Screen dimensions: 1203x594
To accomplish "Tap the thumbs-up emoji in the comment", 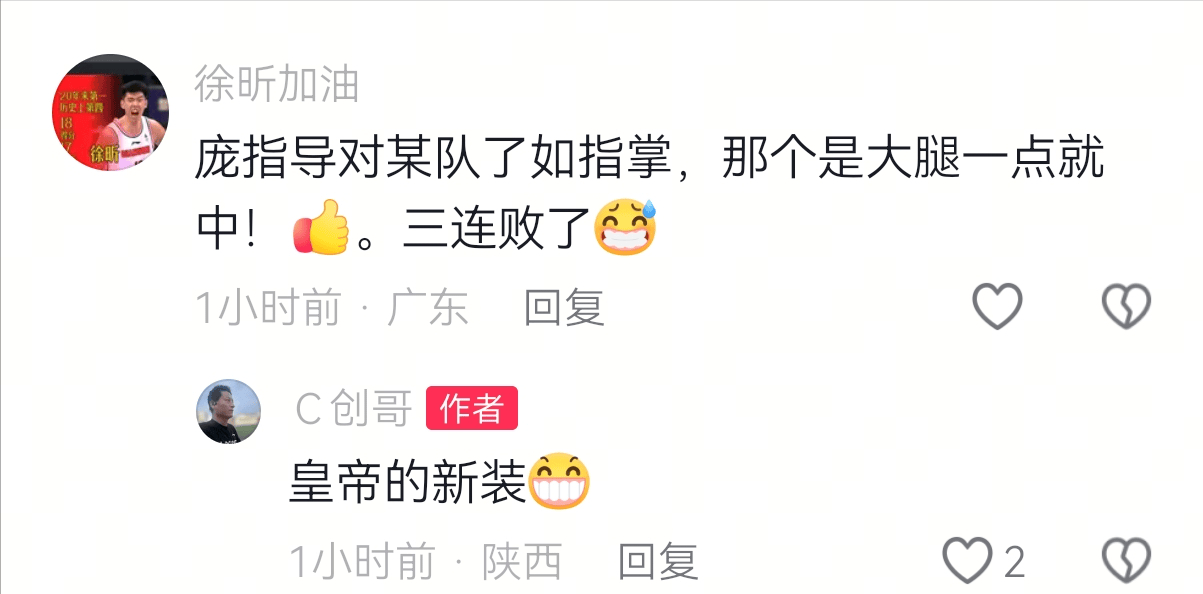I will point(321,228).
